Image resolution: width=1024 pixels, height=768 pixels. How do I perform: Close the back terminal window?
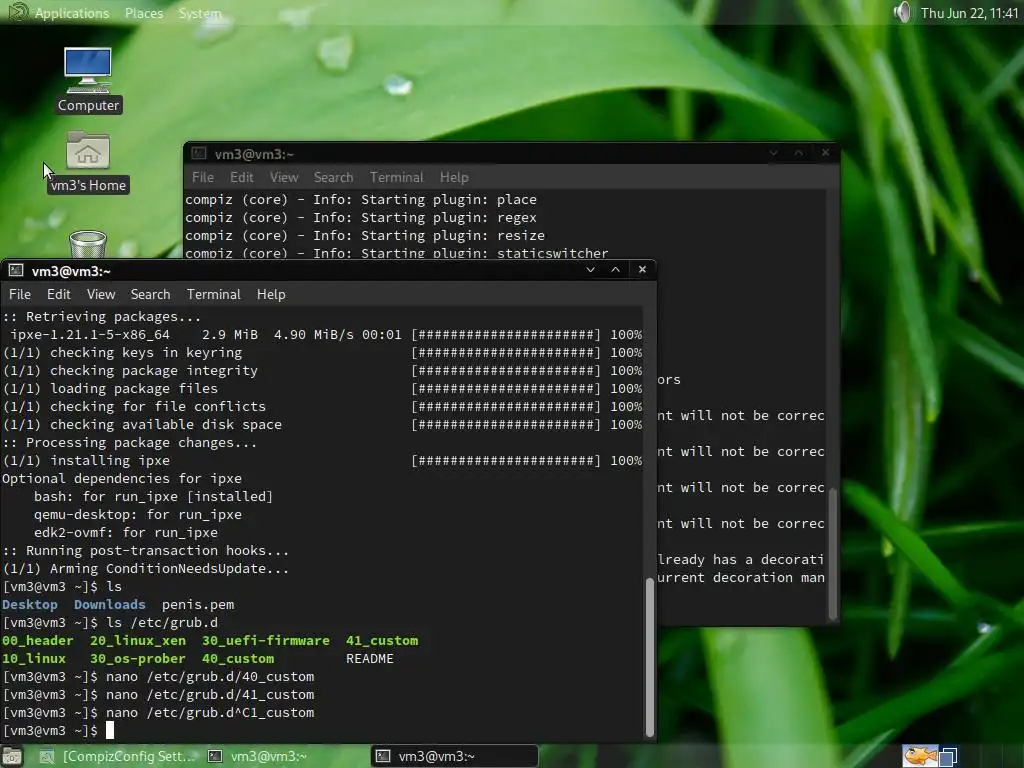point(825,152)
